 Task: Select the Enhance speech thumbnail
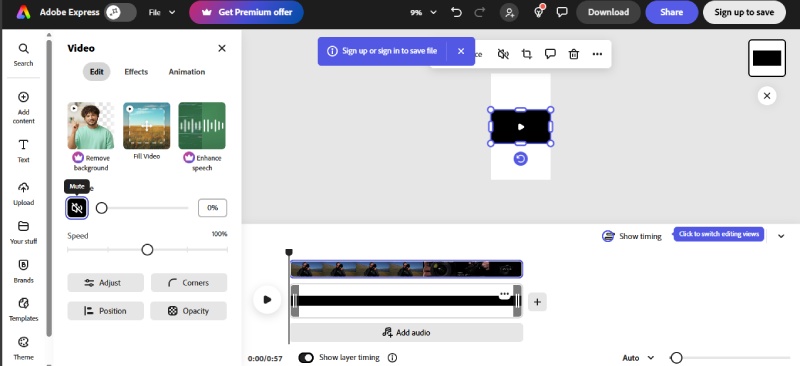(x=202, y=126)
